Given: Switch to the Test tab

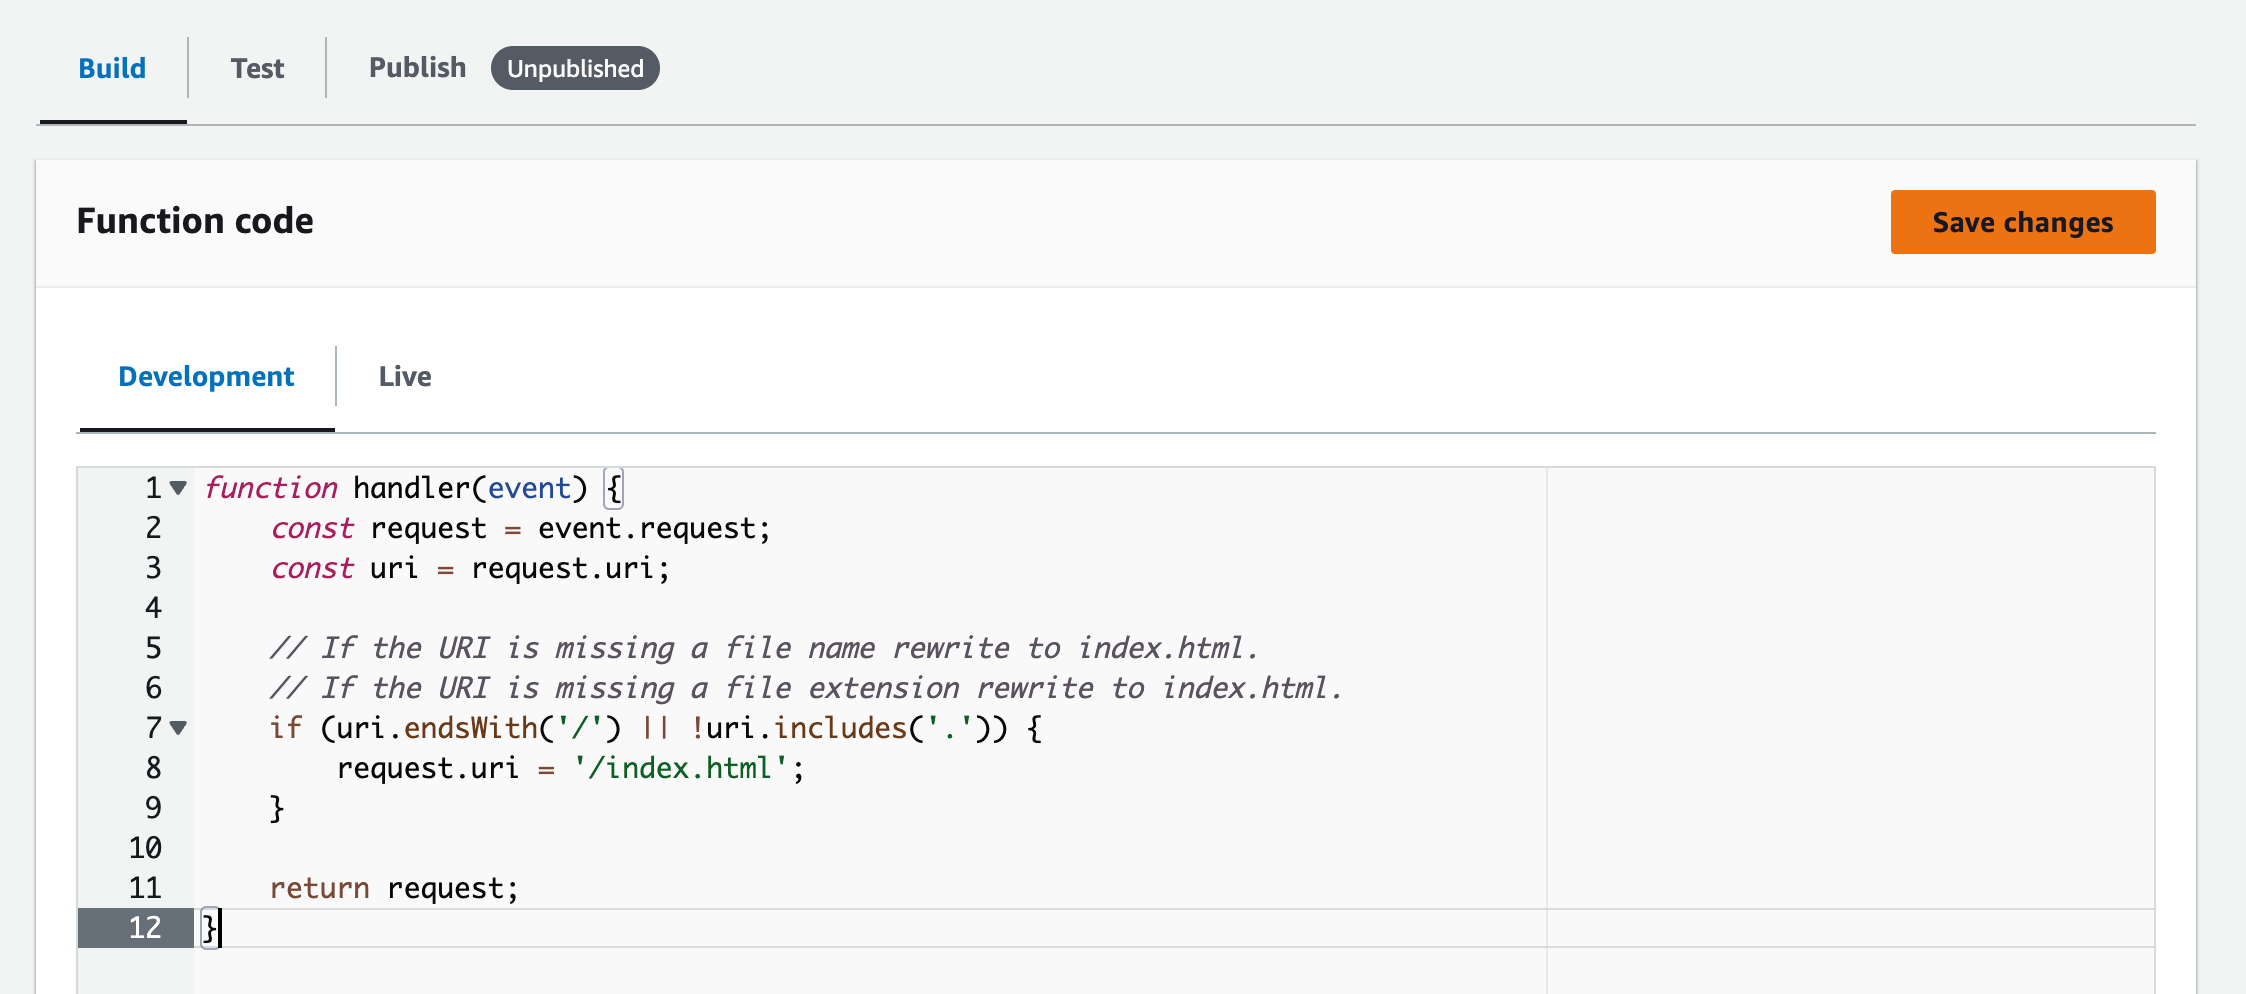Looking at the screenshot, I should point(257,68).
